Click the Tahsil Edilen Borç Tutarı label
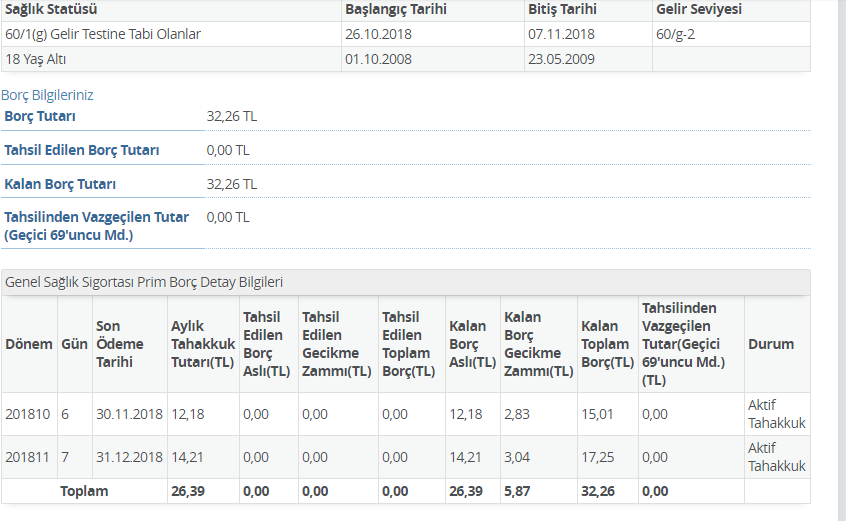This screenshot has height=521, width=846. pos(81,150)
